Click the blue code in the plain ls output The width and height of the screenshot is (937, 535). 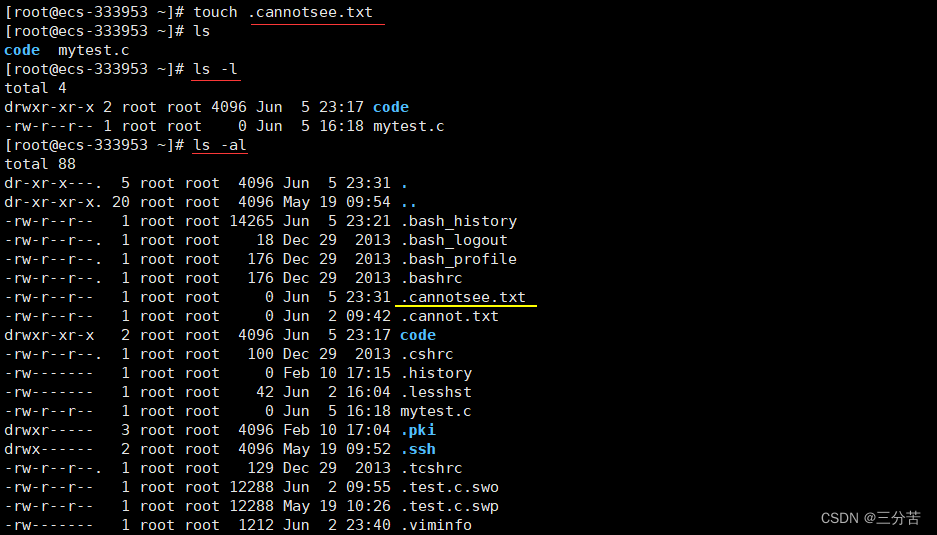(22, 50)
